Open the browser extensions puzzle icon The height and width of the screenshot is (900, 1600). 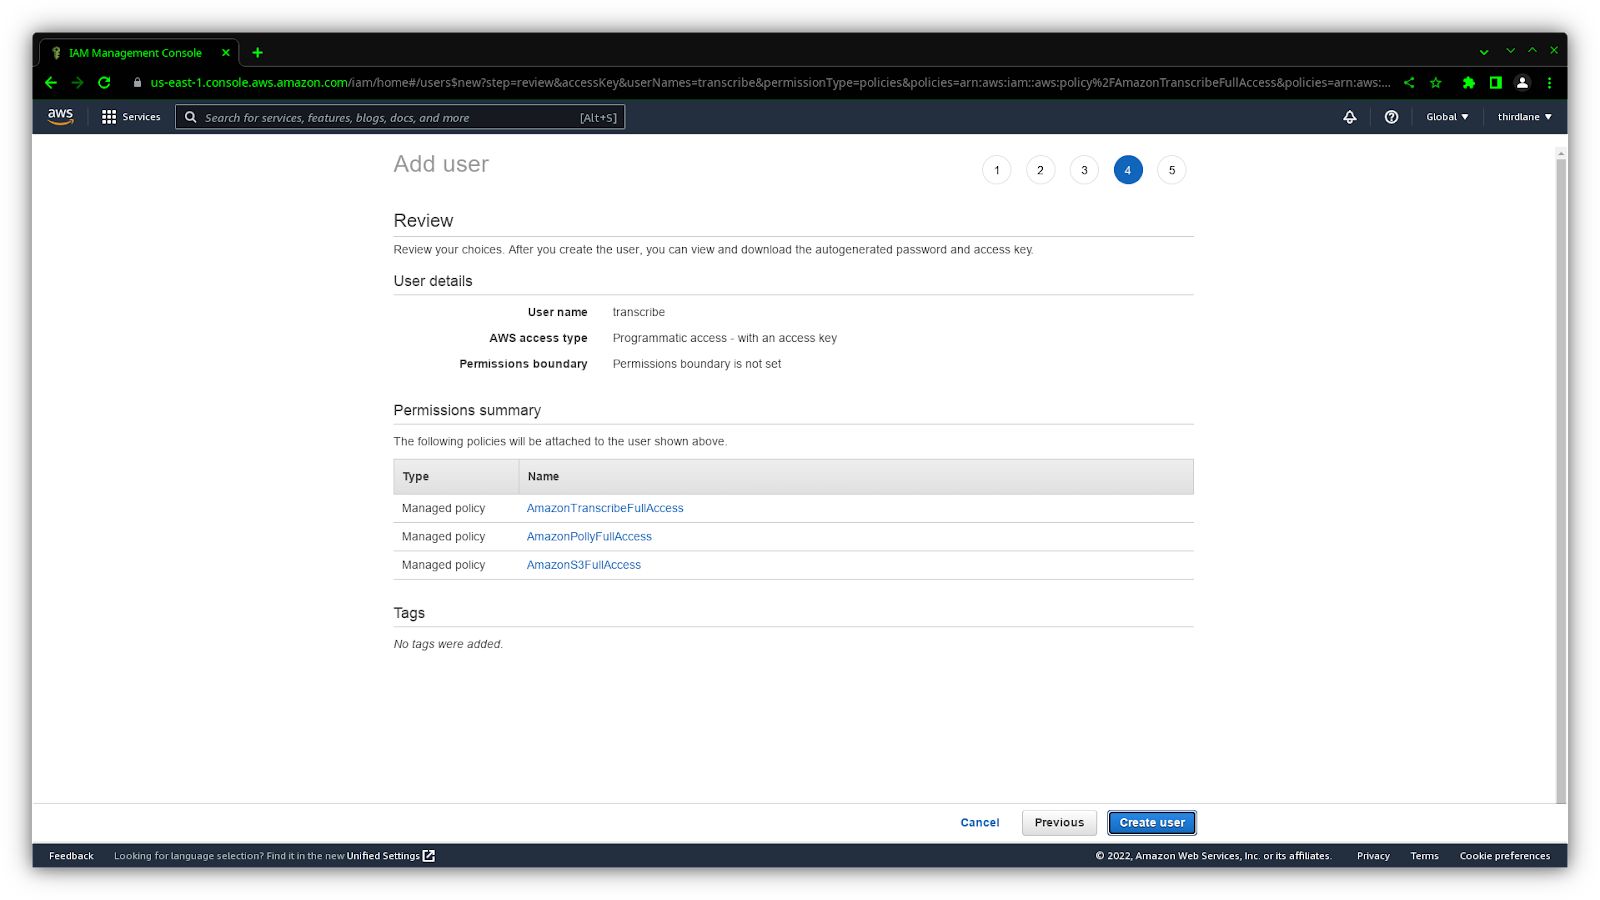coord(1469,83)
